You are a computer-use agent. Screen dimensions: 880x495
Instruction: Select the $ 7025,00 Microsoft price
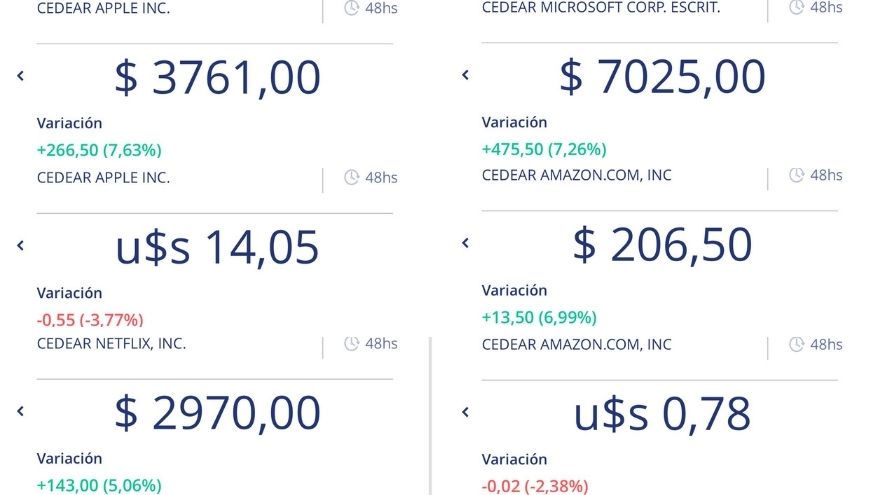662,77
